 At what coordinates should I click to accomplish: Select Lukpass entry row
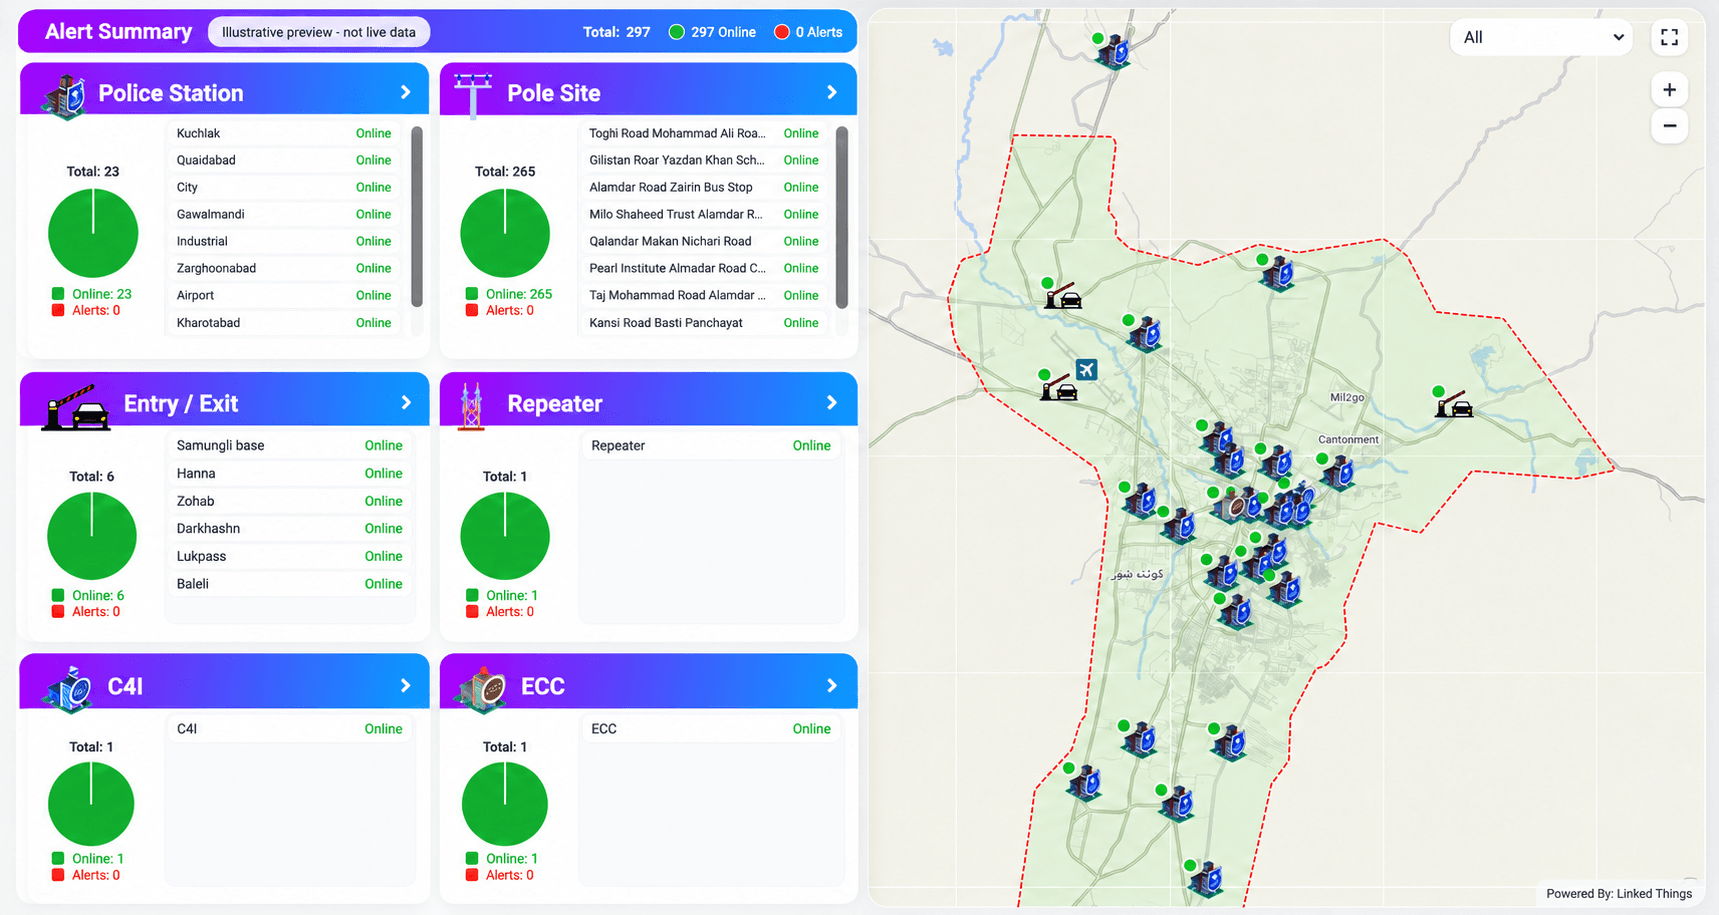tap(290, 556)
